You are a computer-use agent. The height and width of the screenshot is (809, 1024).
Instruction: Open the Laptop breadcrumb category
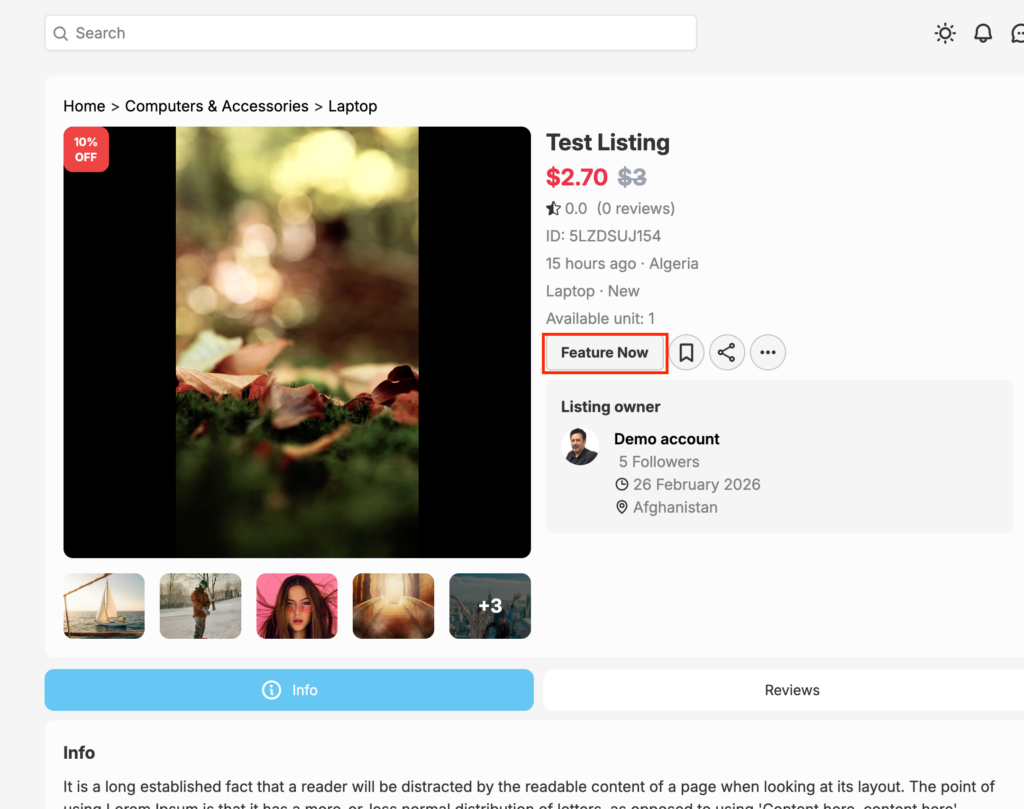353,106
